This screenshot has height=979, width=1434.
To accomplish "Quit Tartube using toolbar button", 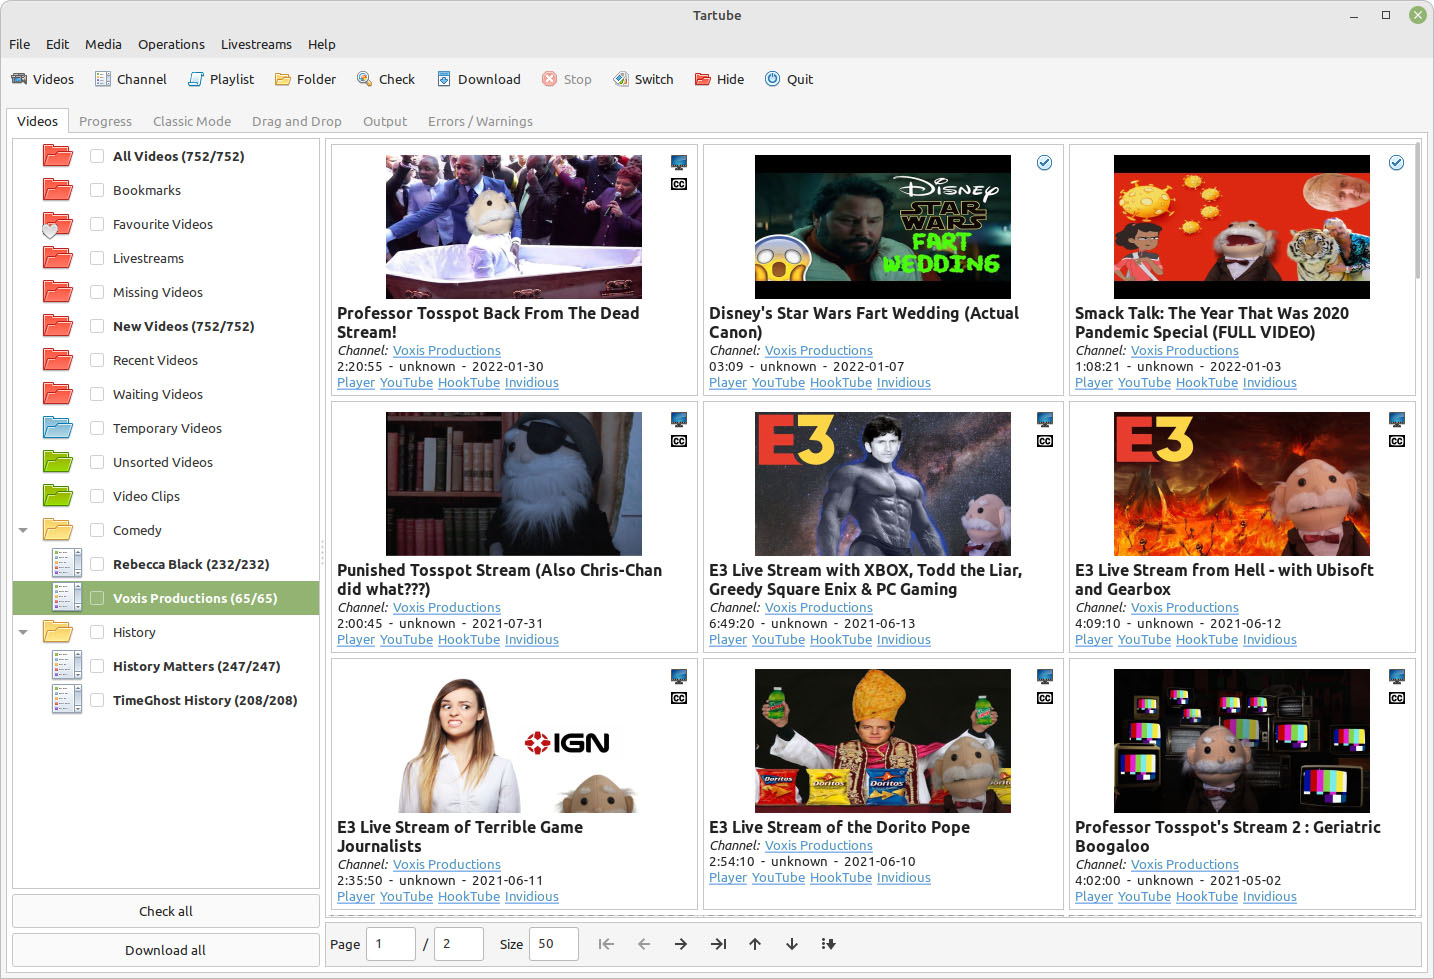I will [x=789, y=79].
